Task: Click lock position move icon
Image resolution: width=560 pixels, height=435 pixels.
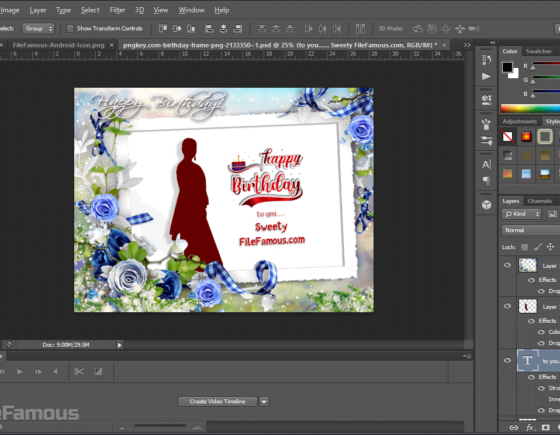Action: (550, 246)
